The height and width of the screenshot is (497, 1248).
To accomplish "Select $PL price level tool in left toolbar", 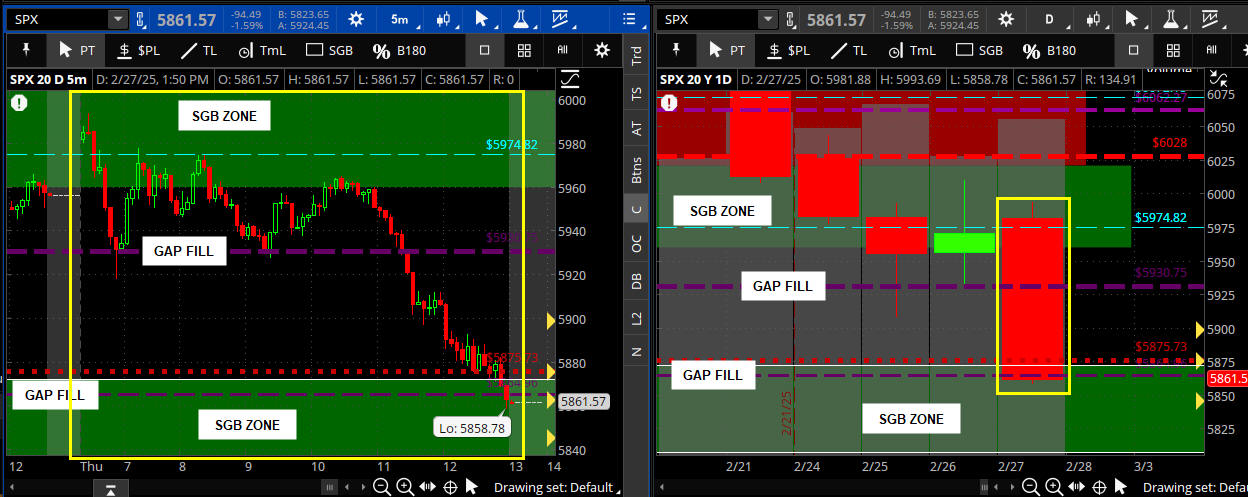I will 139,50.
